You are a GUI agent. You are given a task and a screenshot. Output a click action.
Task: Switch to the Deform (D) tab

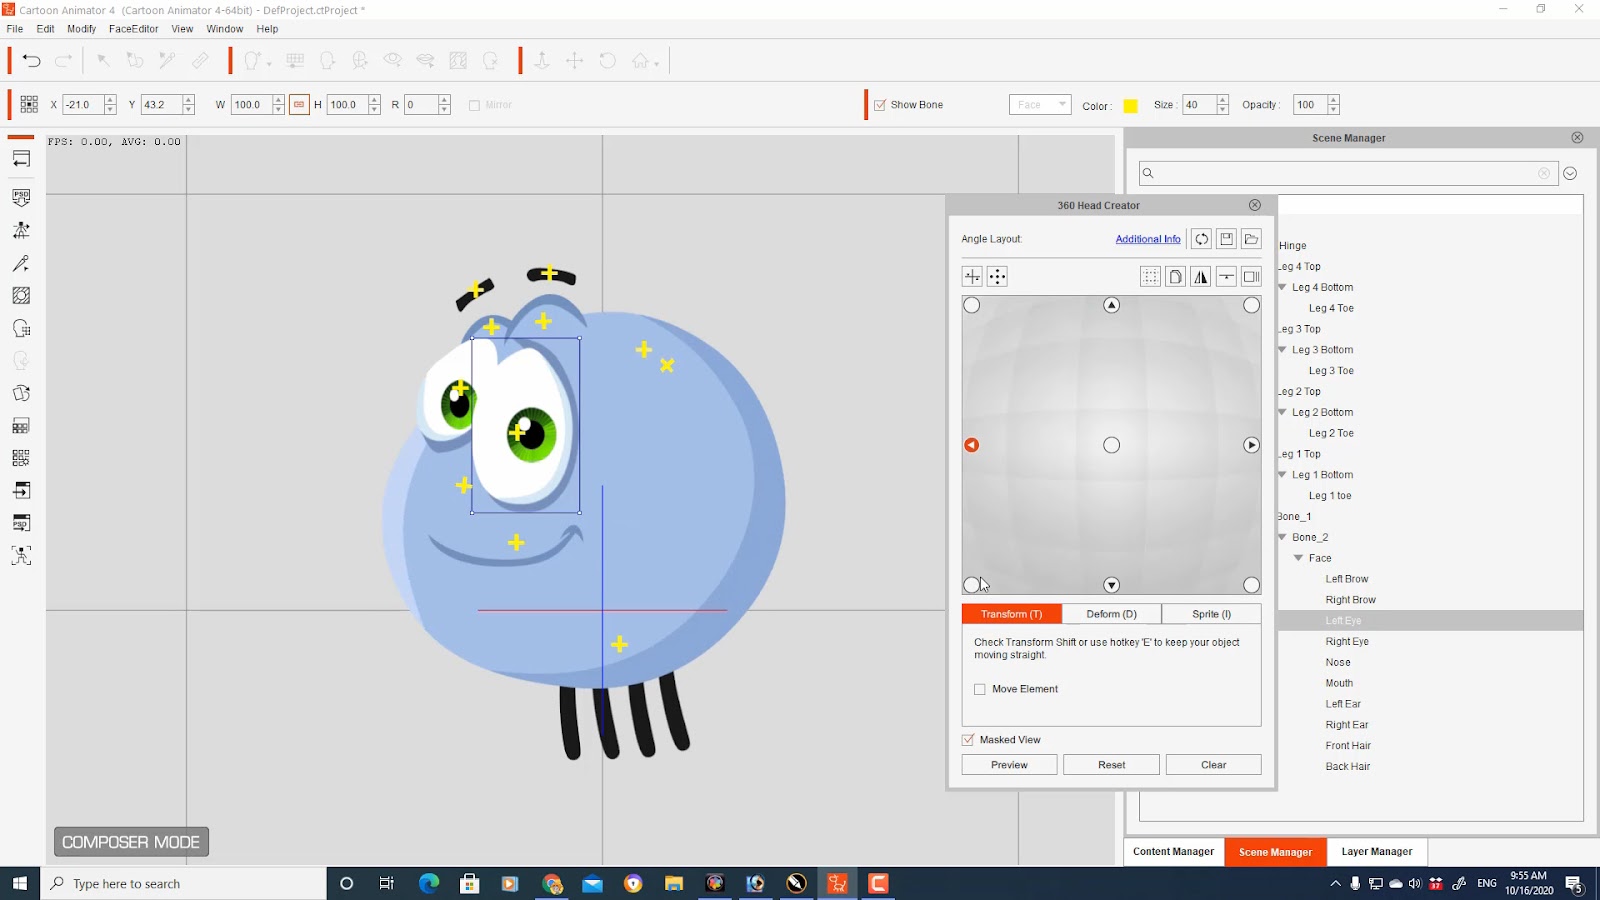pyautogui.click(x=1111, y=614)
